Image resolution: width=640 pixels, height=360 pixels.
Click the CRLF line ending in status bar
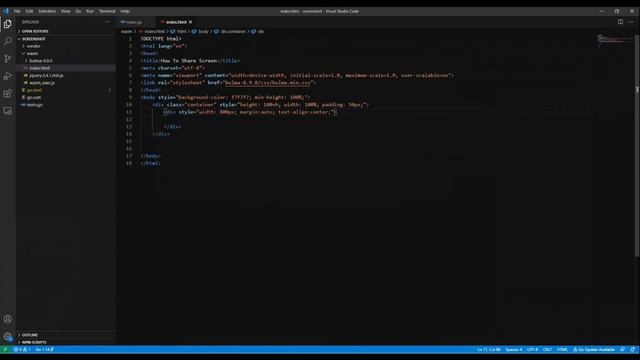pos(547,349)
